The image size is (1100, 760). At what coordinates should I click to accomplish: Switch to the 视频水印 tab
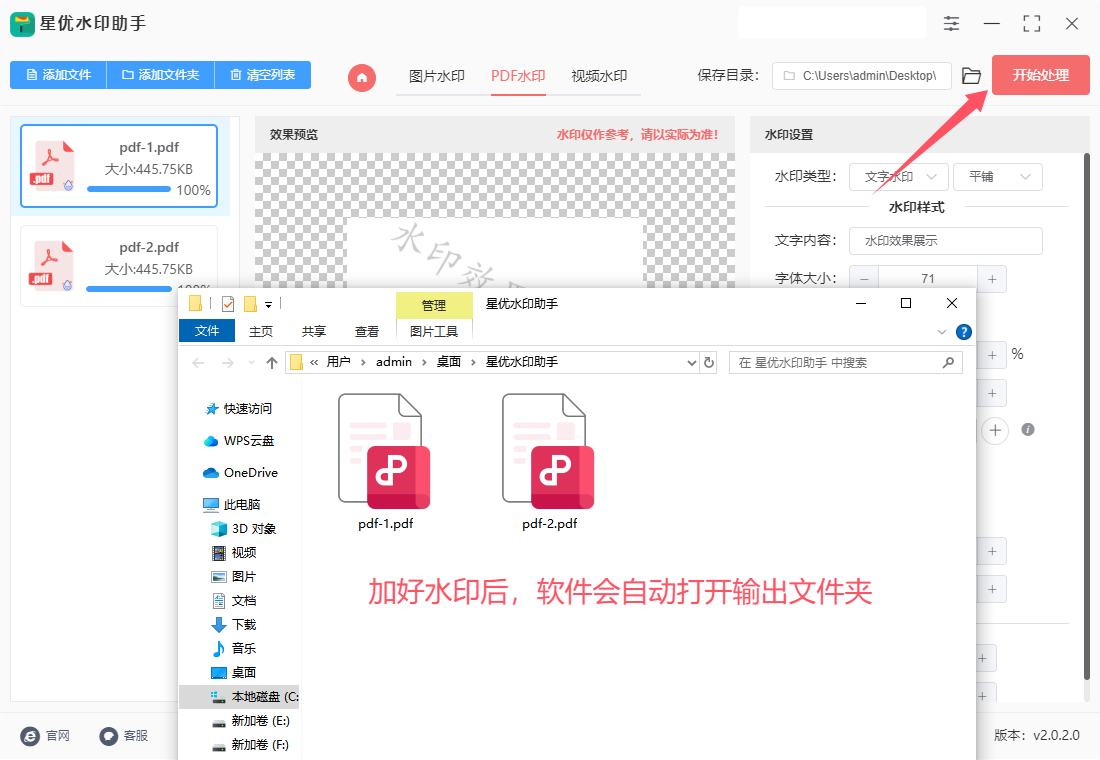click(x=599, y=76)
